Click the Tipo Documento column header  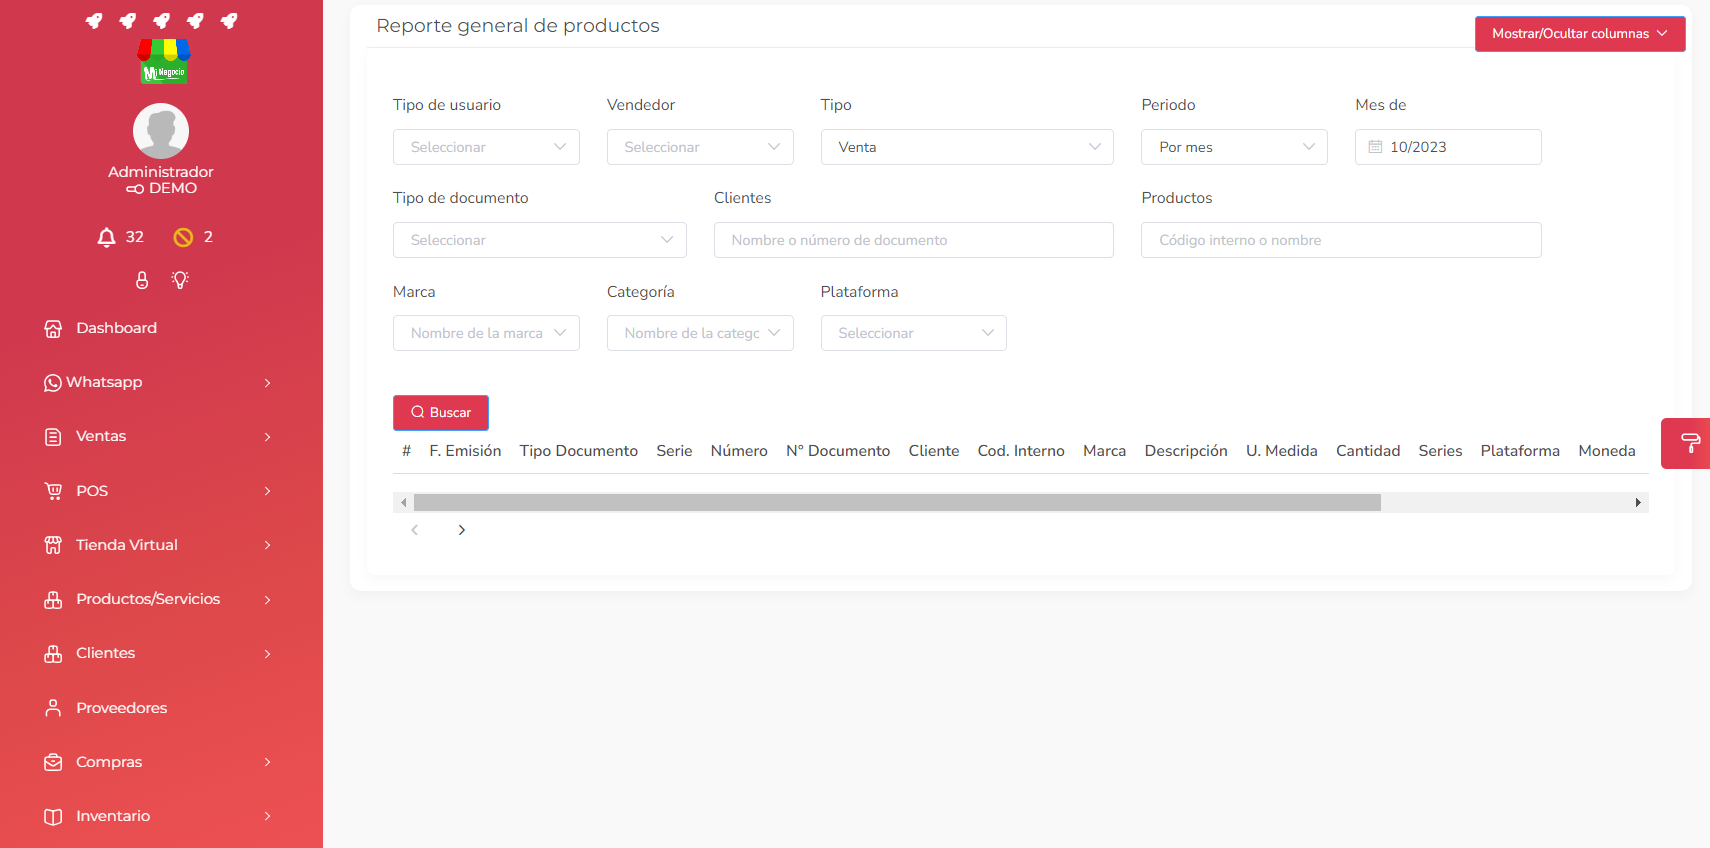[x=579, y=451]
